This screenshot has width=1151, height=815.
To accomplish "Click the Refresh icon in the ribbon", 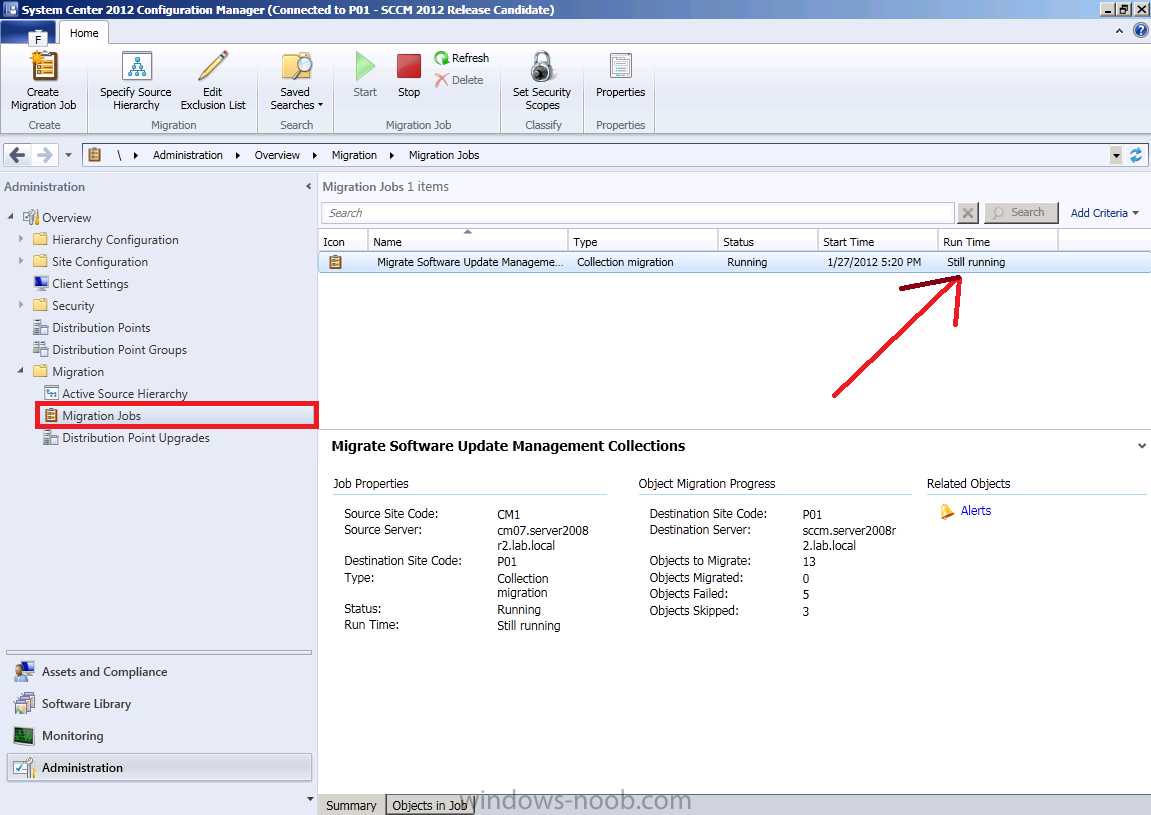I will (x=441, y=58).
